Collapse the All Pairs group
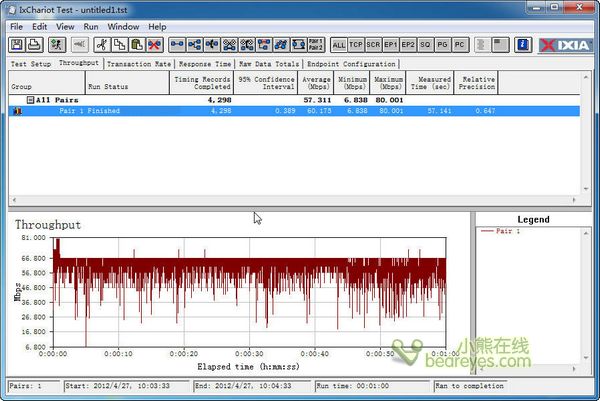600x401 pixels. [30, 100]
